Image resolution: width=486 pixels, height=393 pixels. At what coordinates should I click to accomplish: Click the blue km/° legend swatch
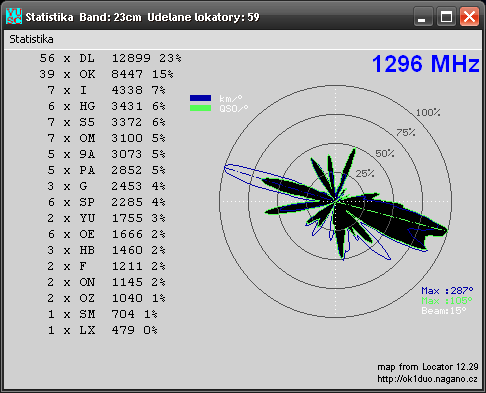(200, 98)
